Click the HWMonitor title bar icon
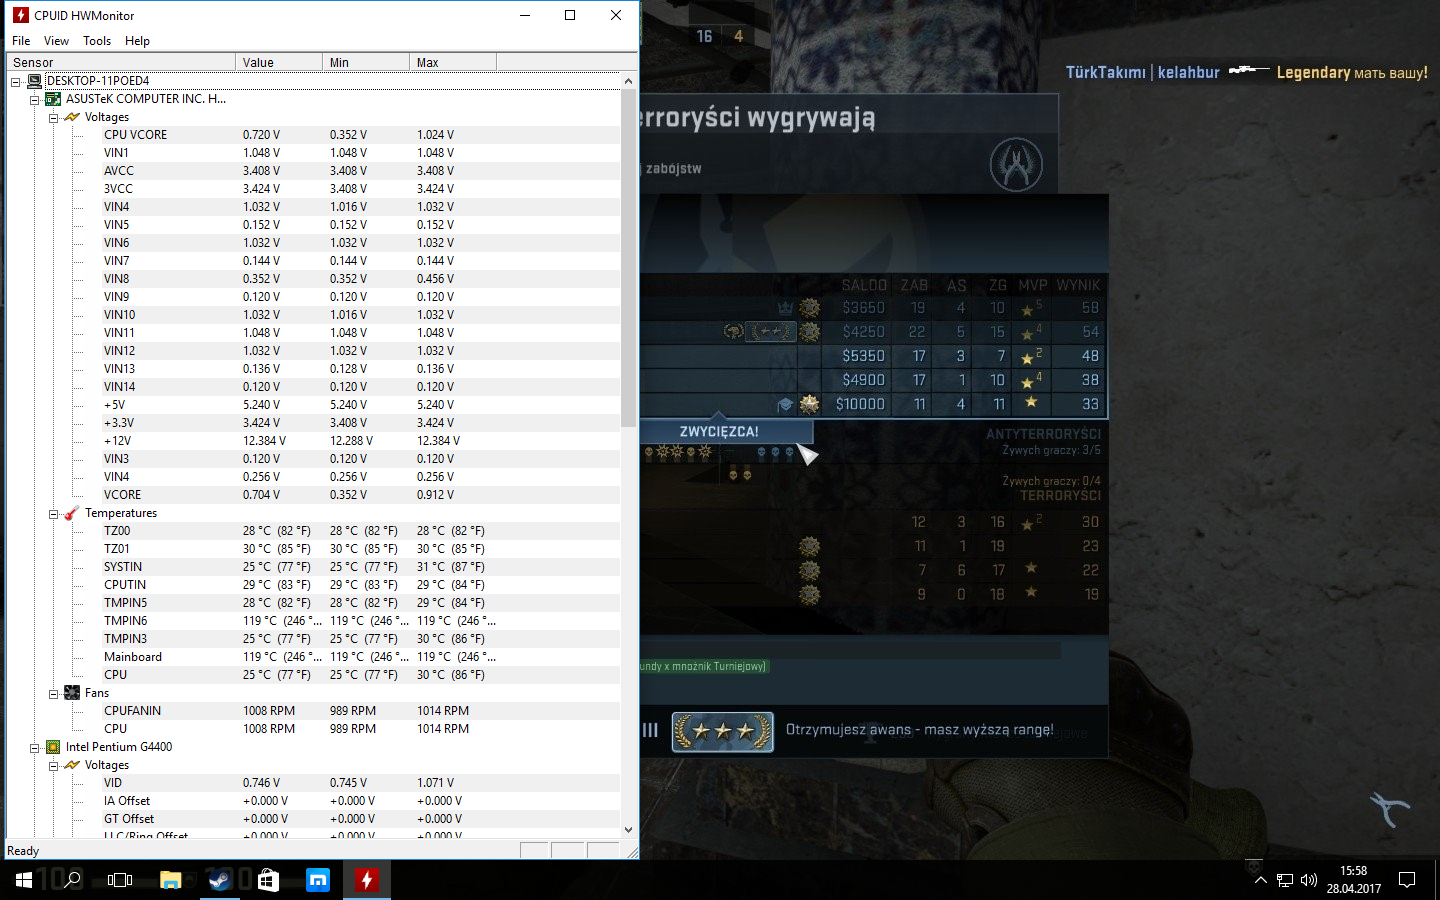1440x900 pixels. point(20,15)
